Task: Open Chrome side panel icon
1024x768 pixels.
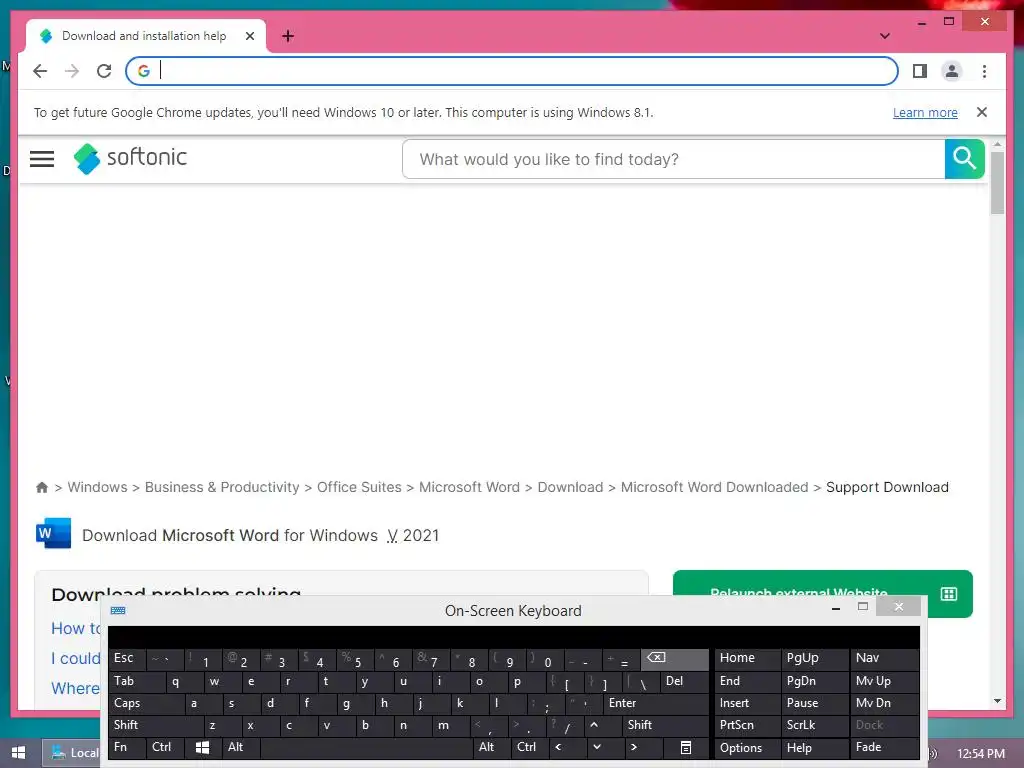Action: click(920, 71)
